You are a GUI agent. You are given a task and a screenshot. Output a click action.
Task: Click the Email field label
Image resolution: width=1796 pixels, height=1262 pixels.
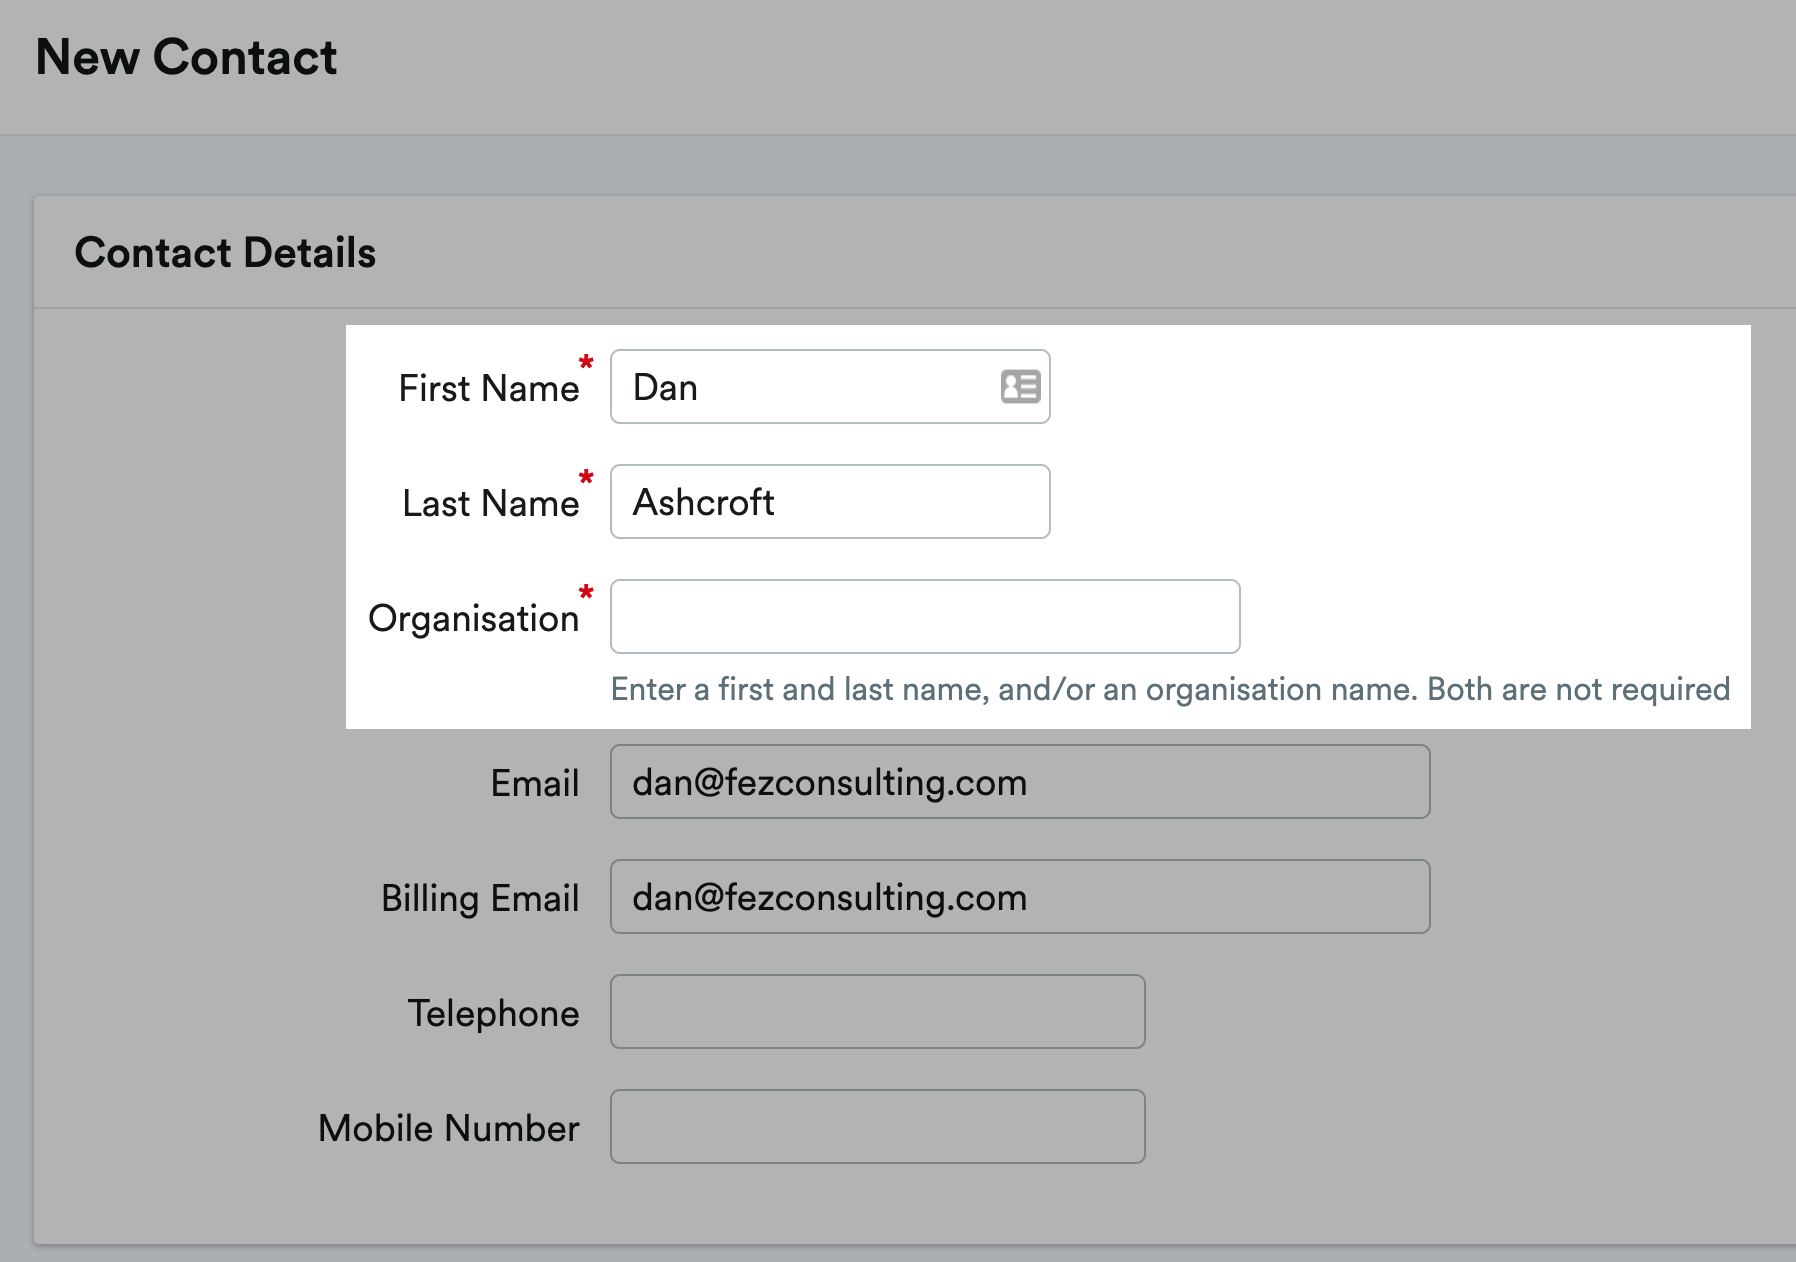pyautogui.click(x=534, y=784)
